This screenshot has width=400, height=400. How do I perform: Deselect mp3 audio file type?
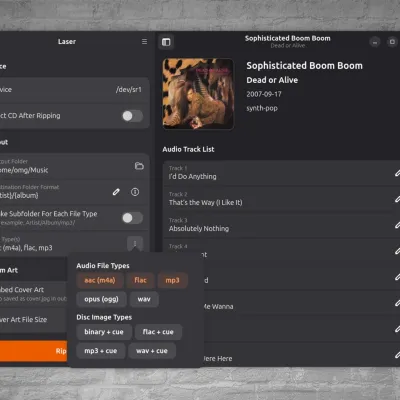coord(172,280)
